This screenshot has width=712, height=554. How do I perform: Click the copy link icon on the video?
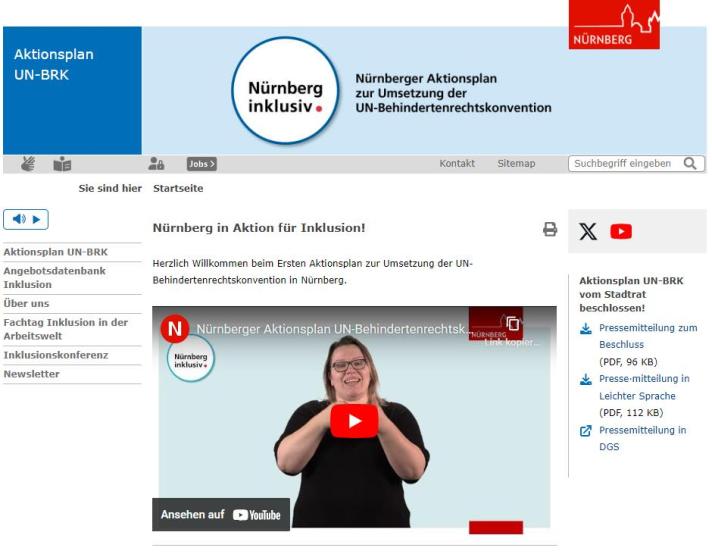pos(513,323)
